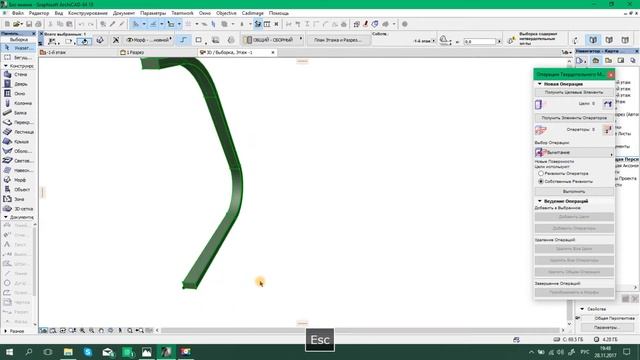The image size is (640, 360).
Task: Switch to the 1-й этаж tab
Action: [78, 53]
